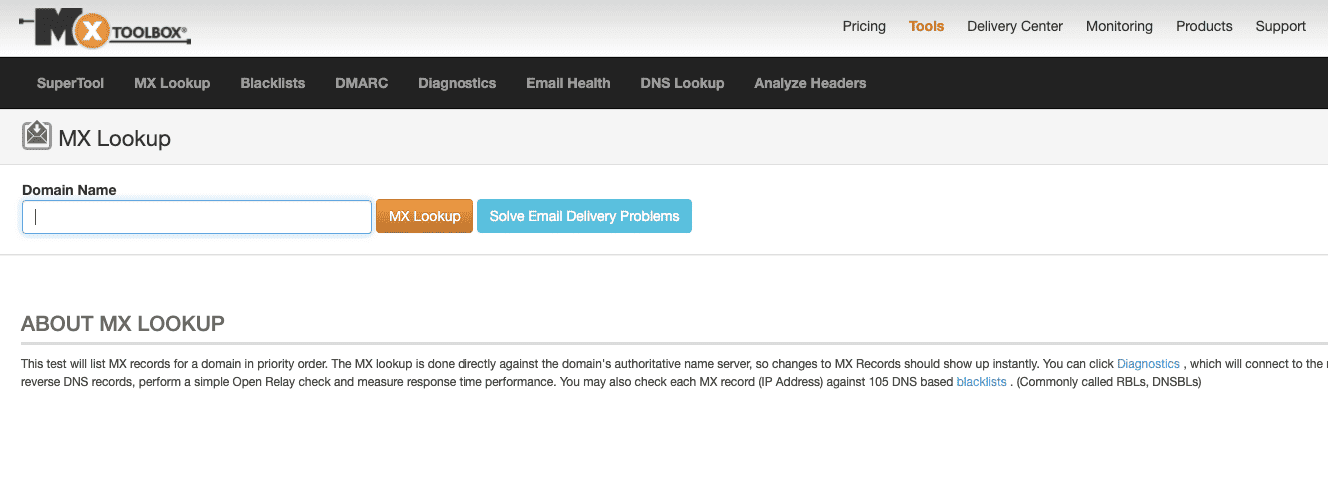Focus the Domain Name input field
This screenshot has height=479, width=1328.
(x=197, y=217)
